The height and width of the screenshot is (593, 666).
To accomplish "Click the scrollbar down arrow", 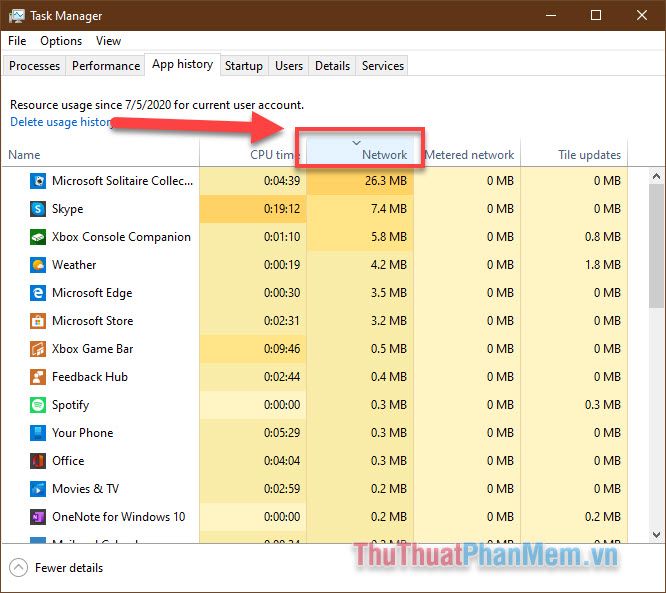I will point(656,534).
